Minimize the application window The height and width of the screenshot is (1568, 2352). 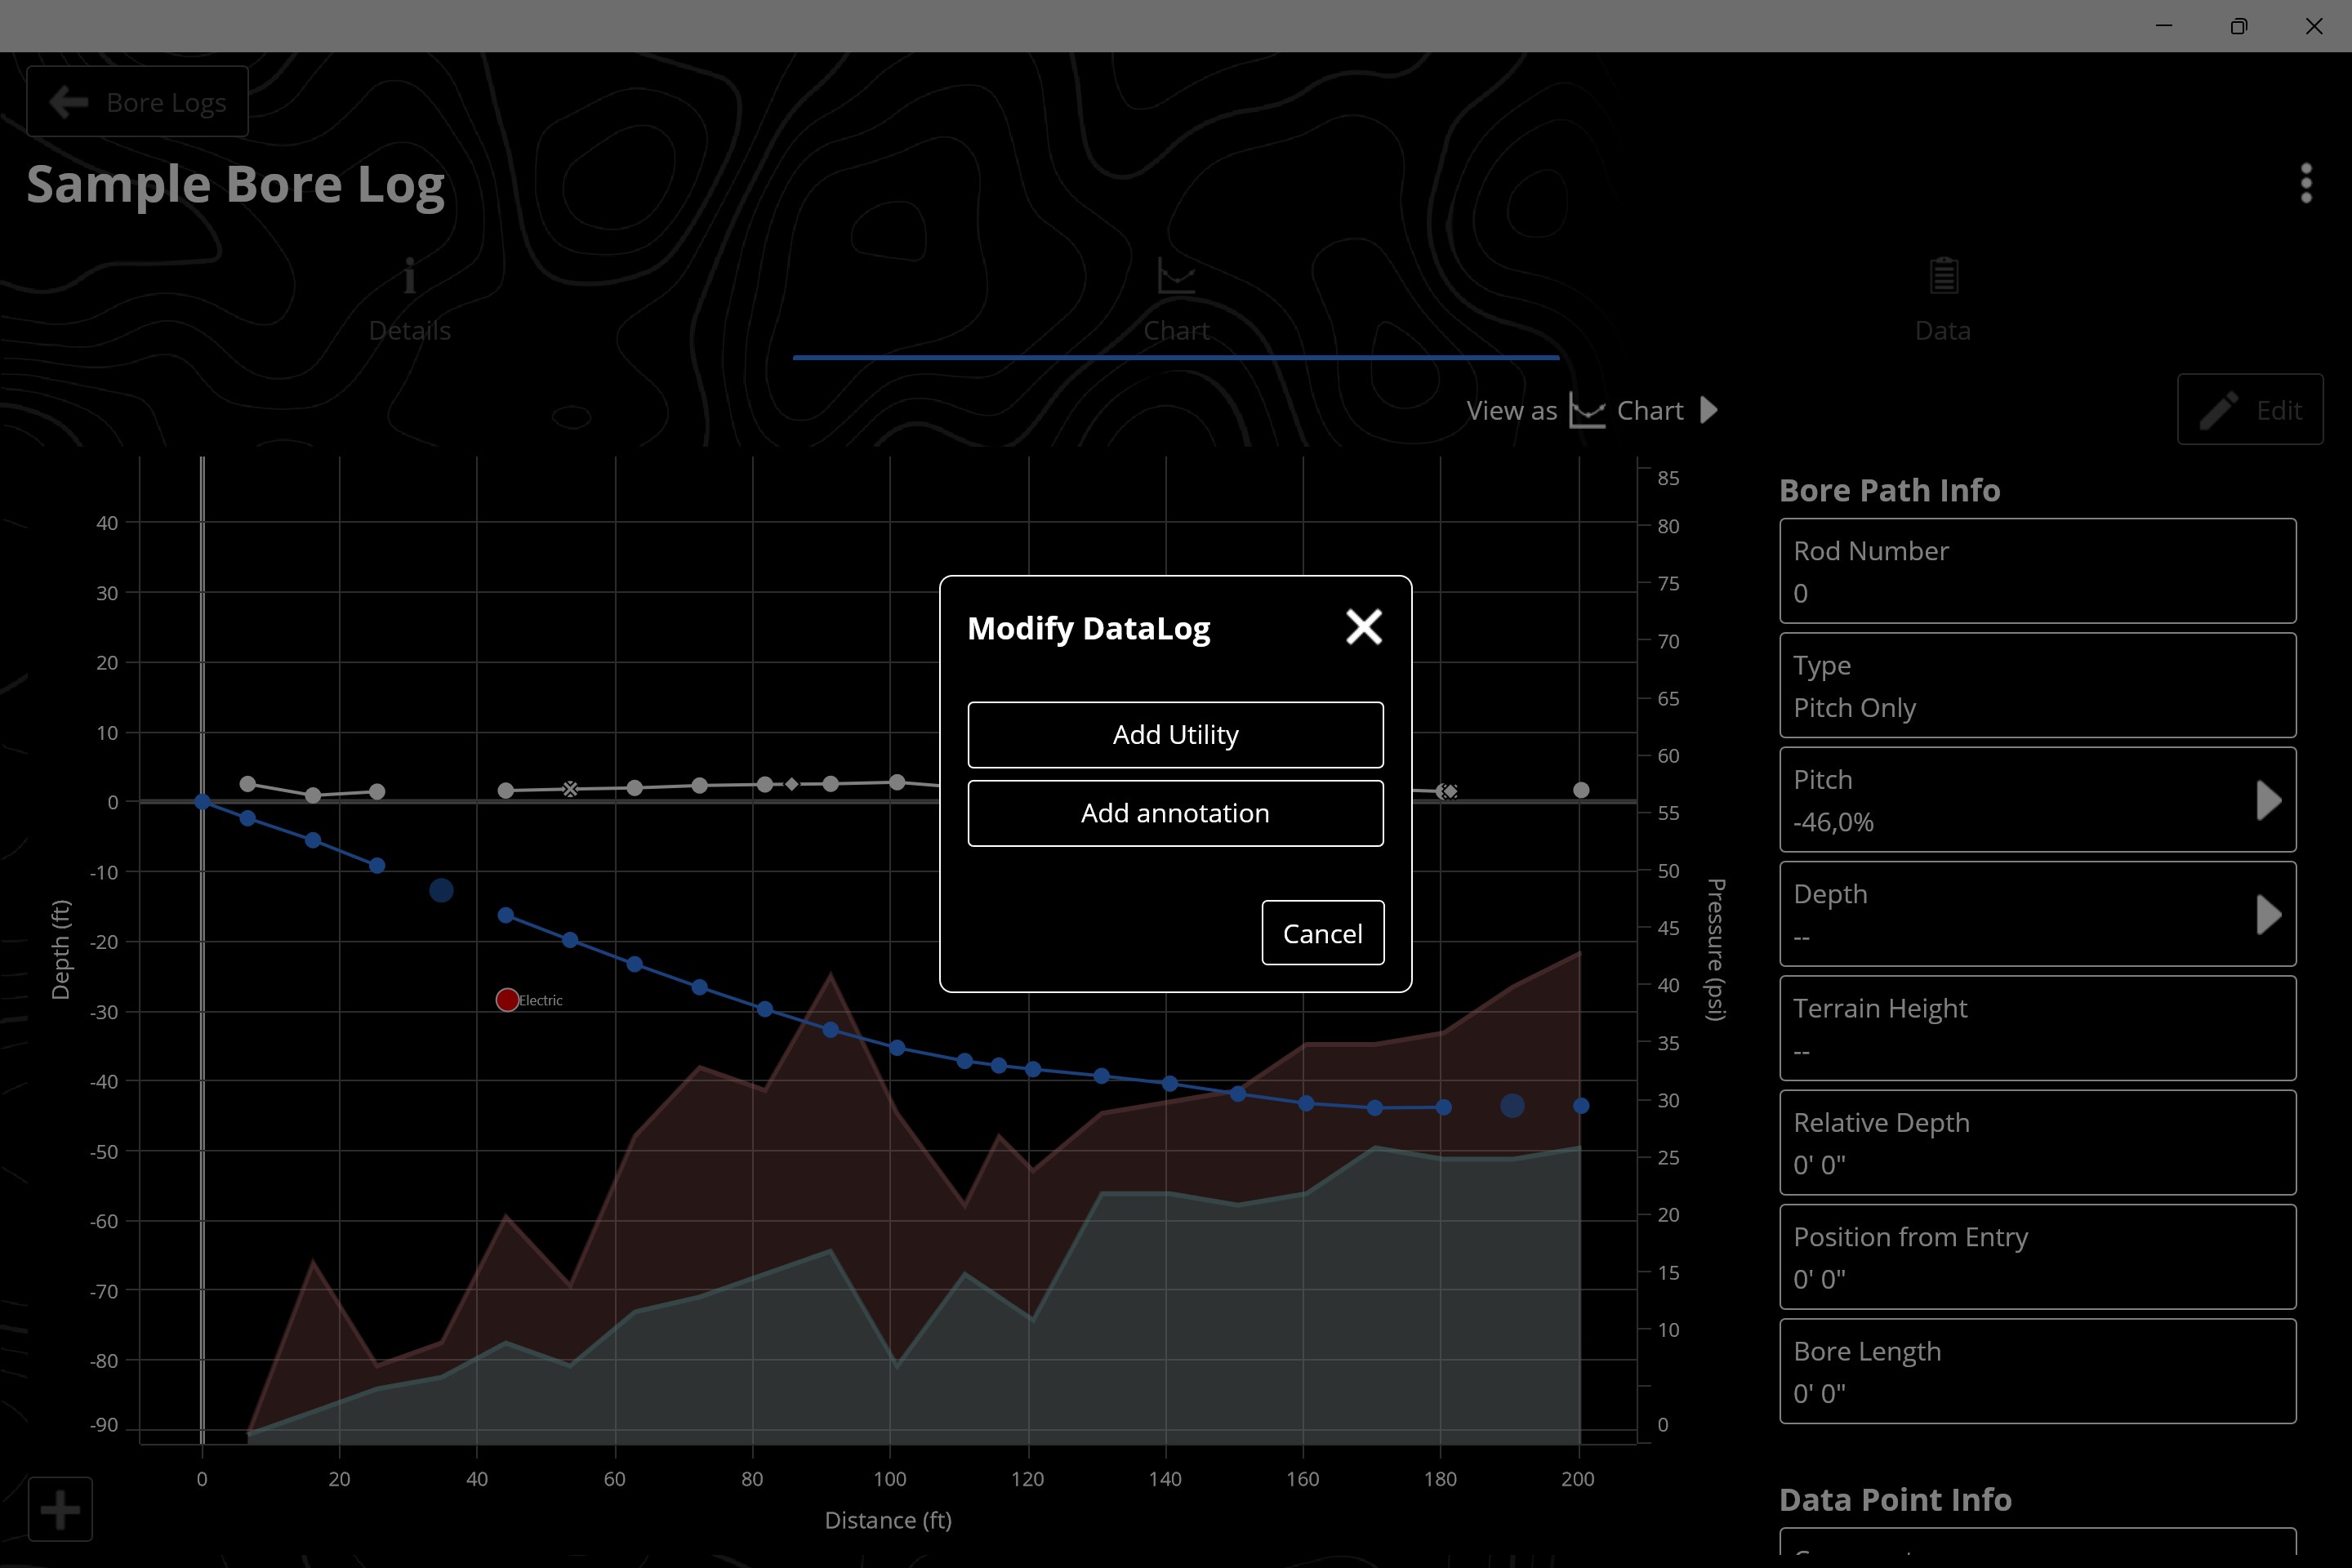point(2164,26)
